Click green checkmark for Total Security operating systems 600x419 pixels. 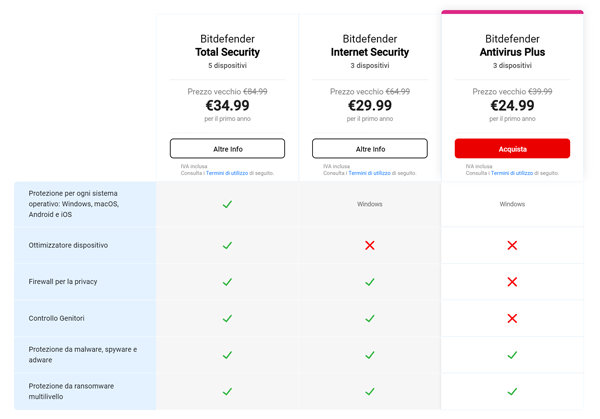coord(227,204)
